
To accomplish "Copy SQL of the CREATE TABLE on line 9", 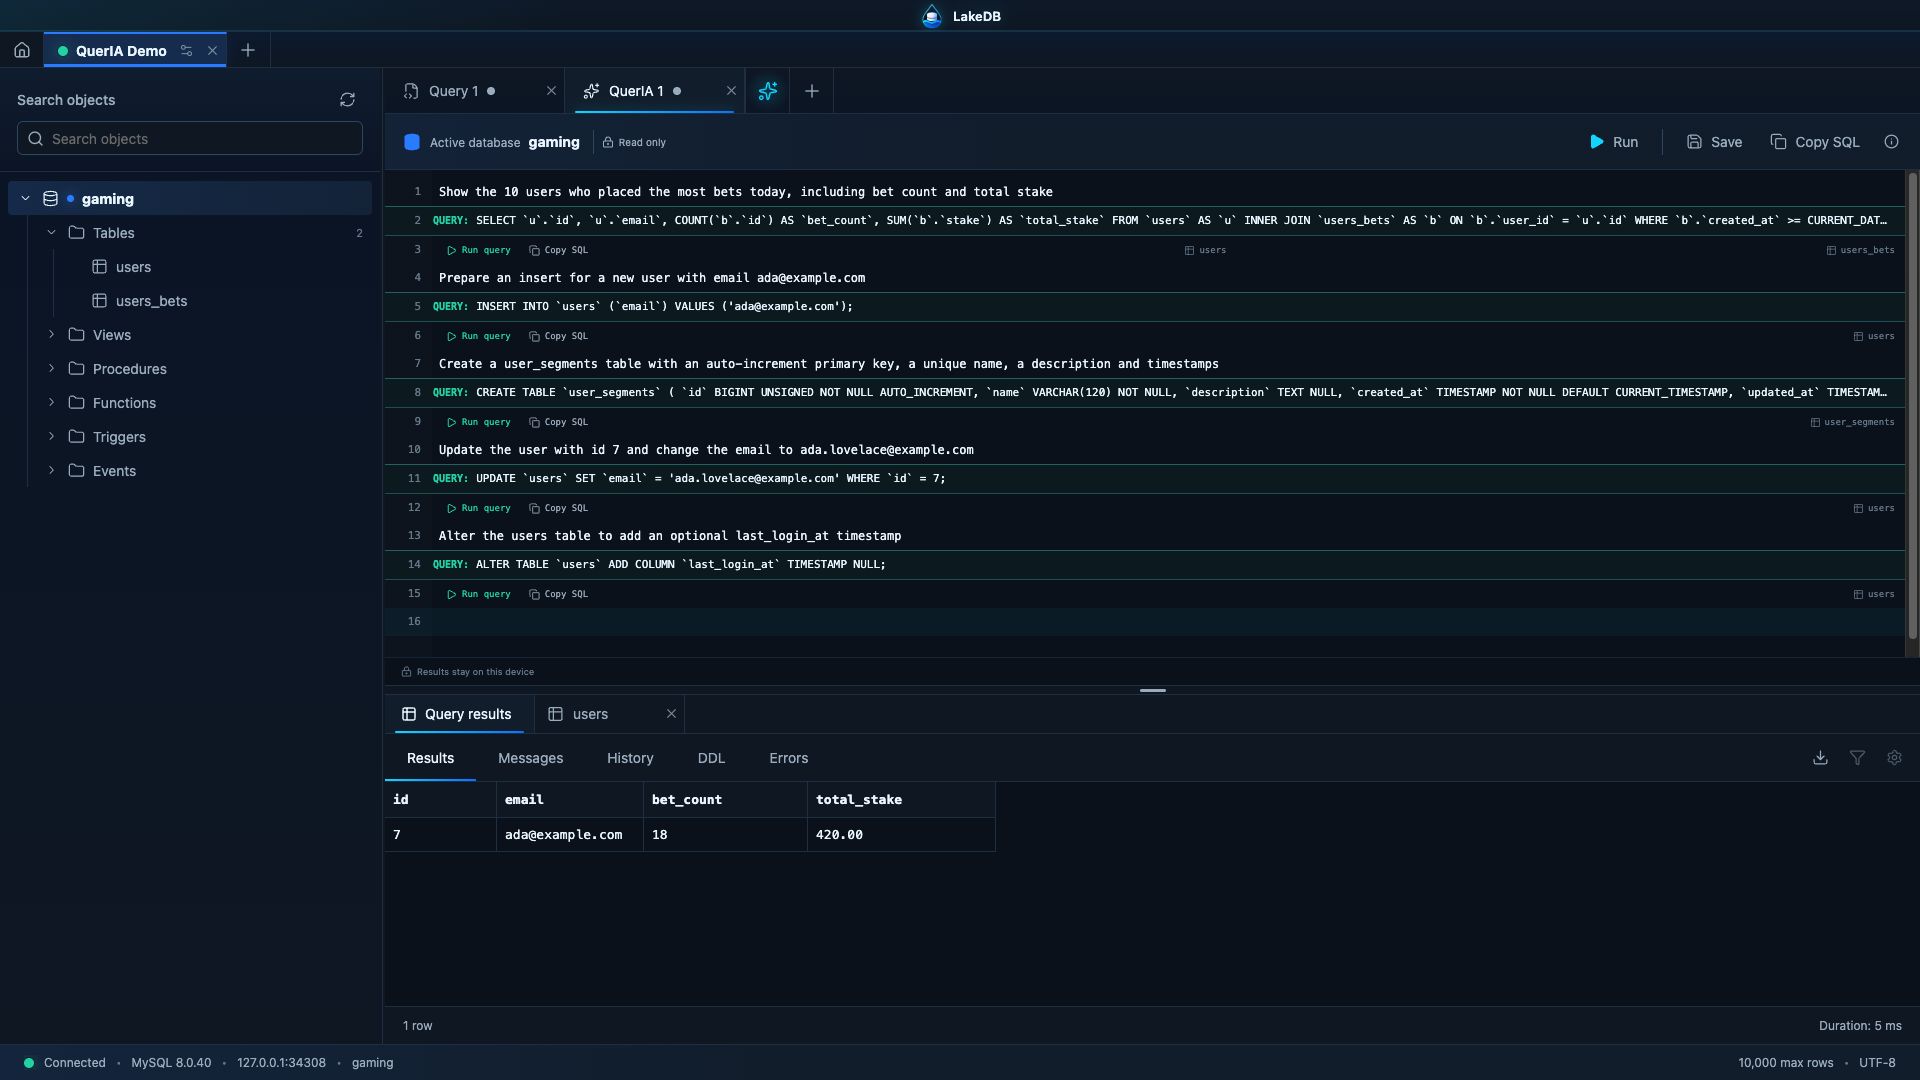I will pos(559,422).
